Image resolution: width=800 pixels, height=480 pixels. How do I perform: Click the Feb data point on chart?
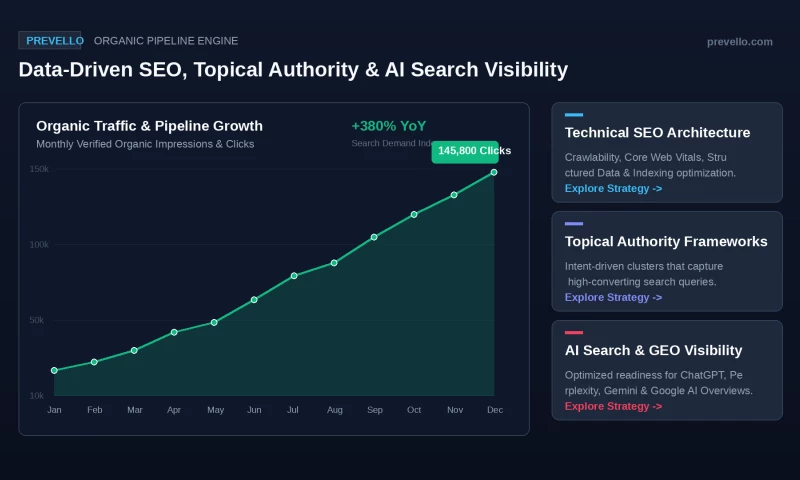click(x=94, y=362)
